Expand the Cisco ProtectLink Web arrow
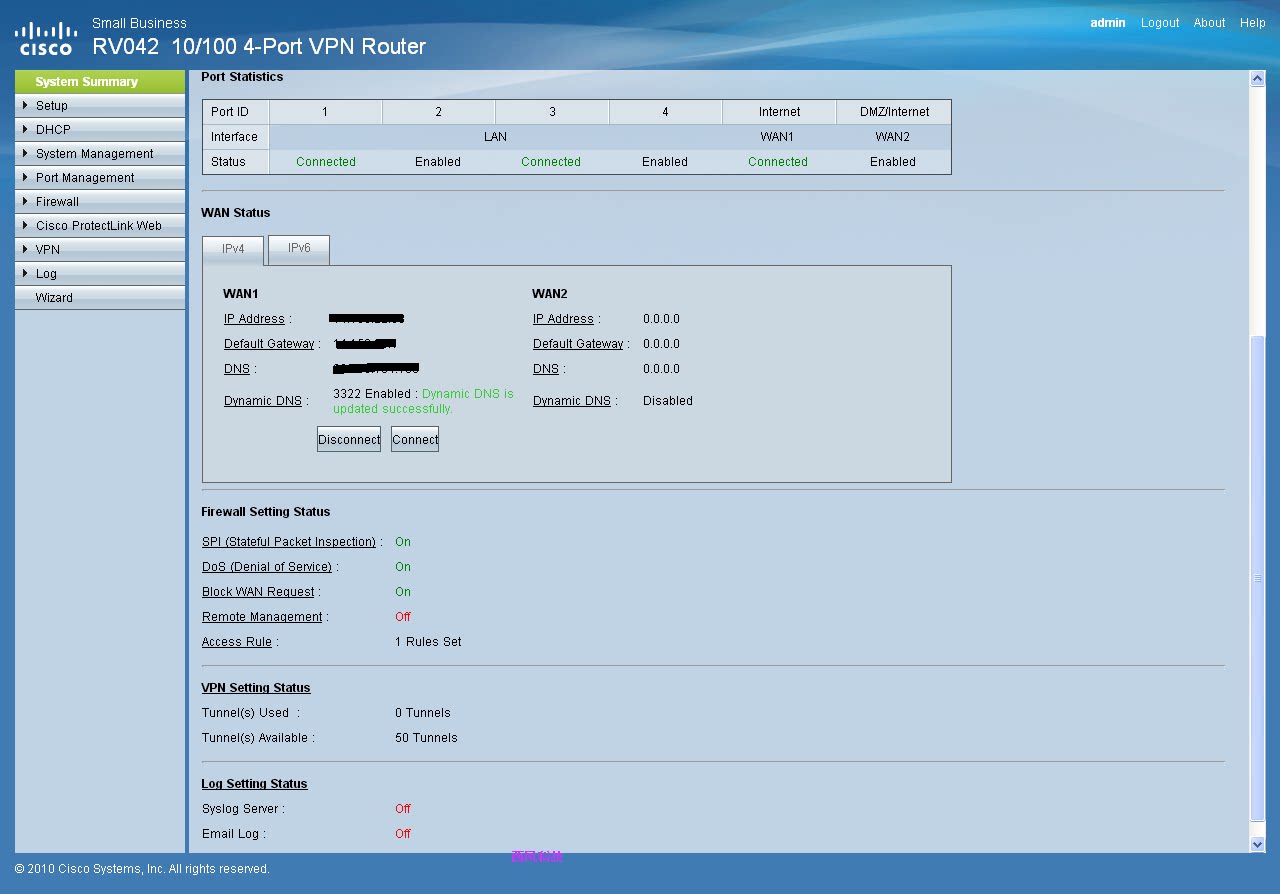This screenshot has height=894, width=1280. click(25, 225)
